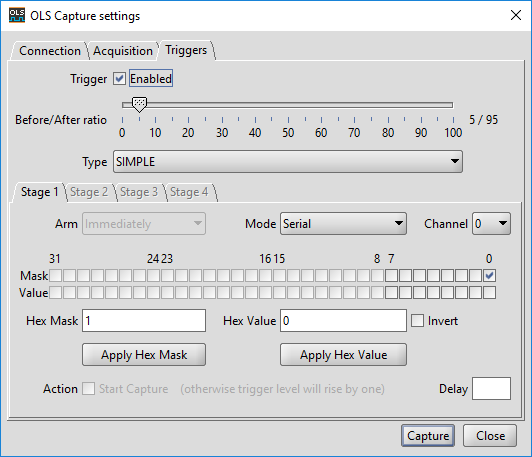This screenshot has height=457, width=532.
Task: Click the OLS application icon in title bar
Action: (x=17, y=16)
